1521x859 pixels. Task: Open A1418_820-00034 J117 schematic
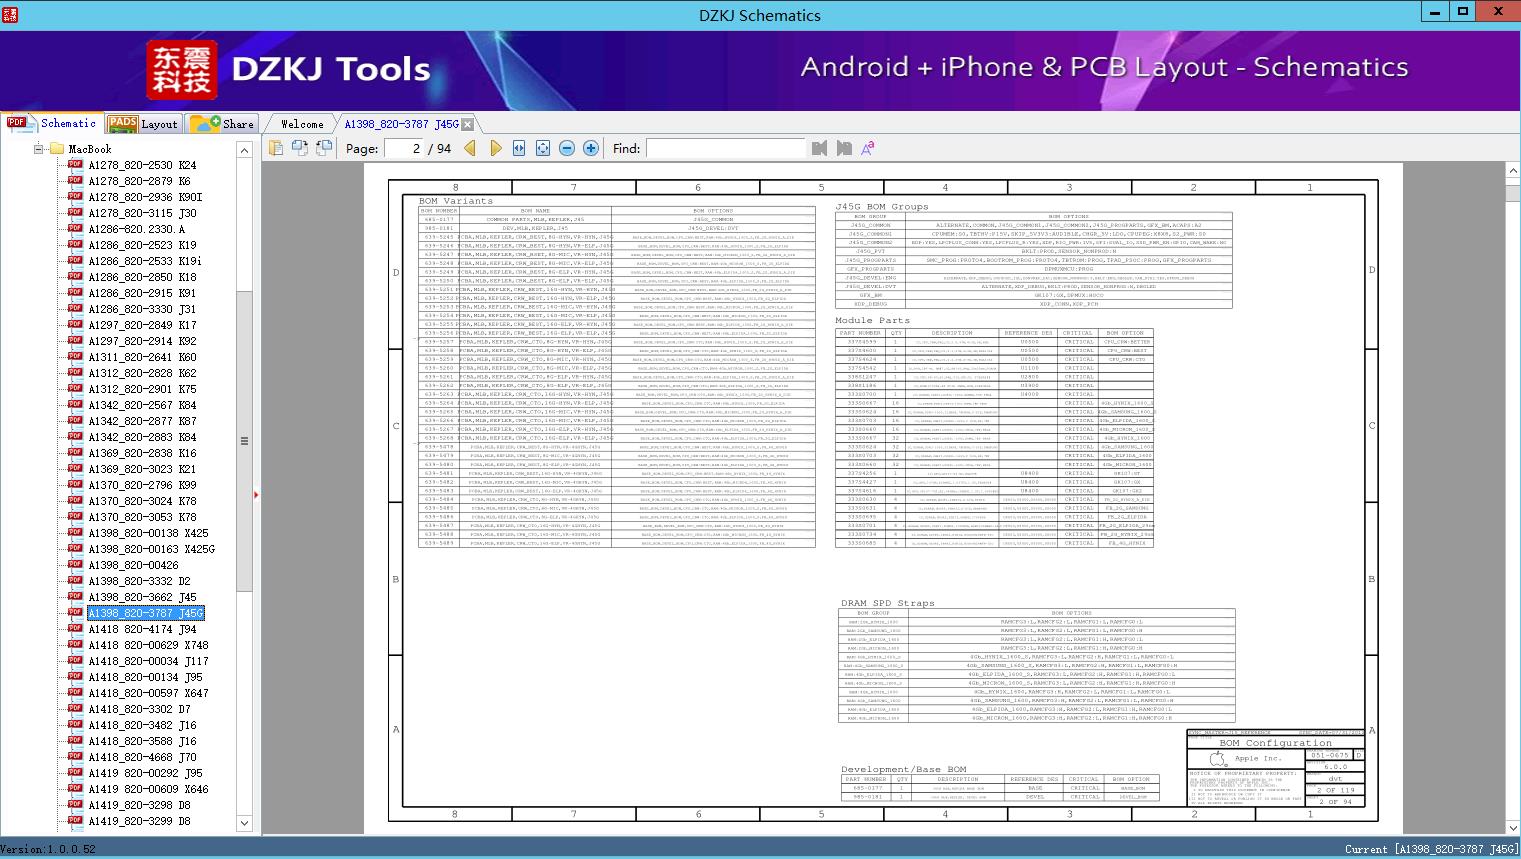[148, 661]
